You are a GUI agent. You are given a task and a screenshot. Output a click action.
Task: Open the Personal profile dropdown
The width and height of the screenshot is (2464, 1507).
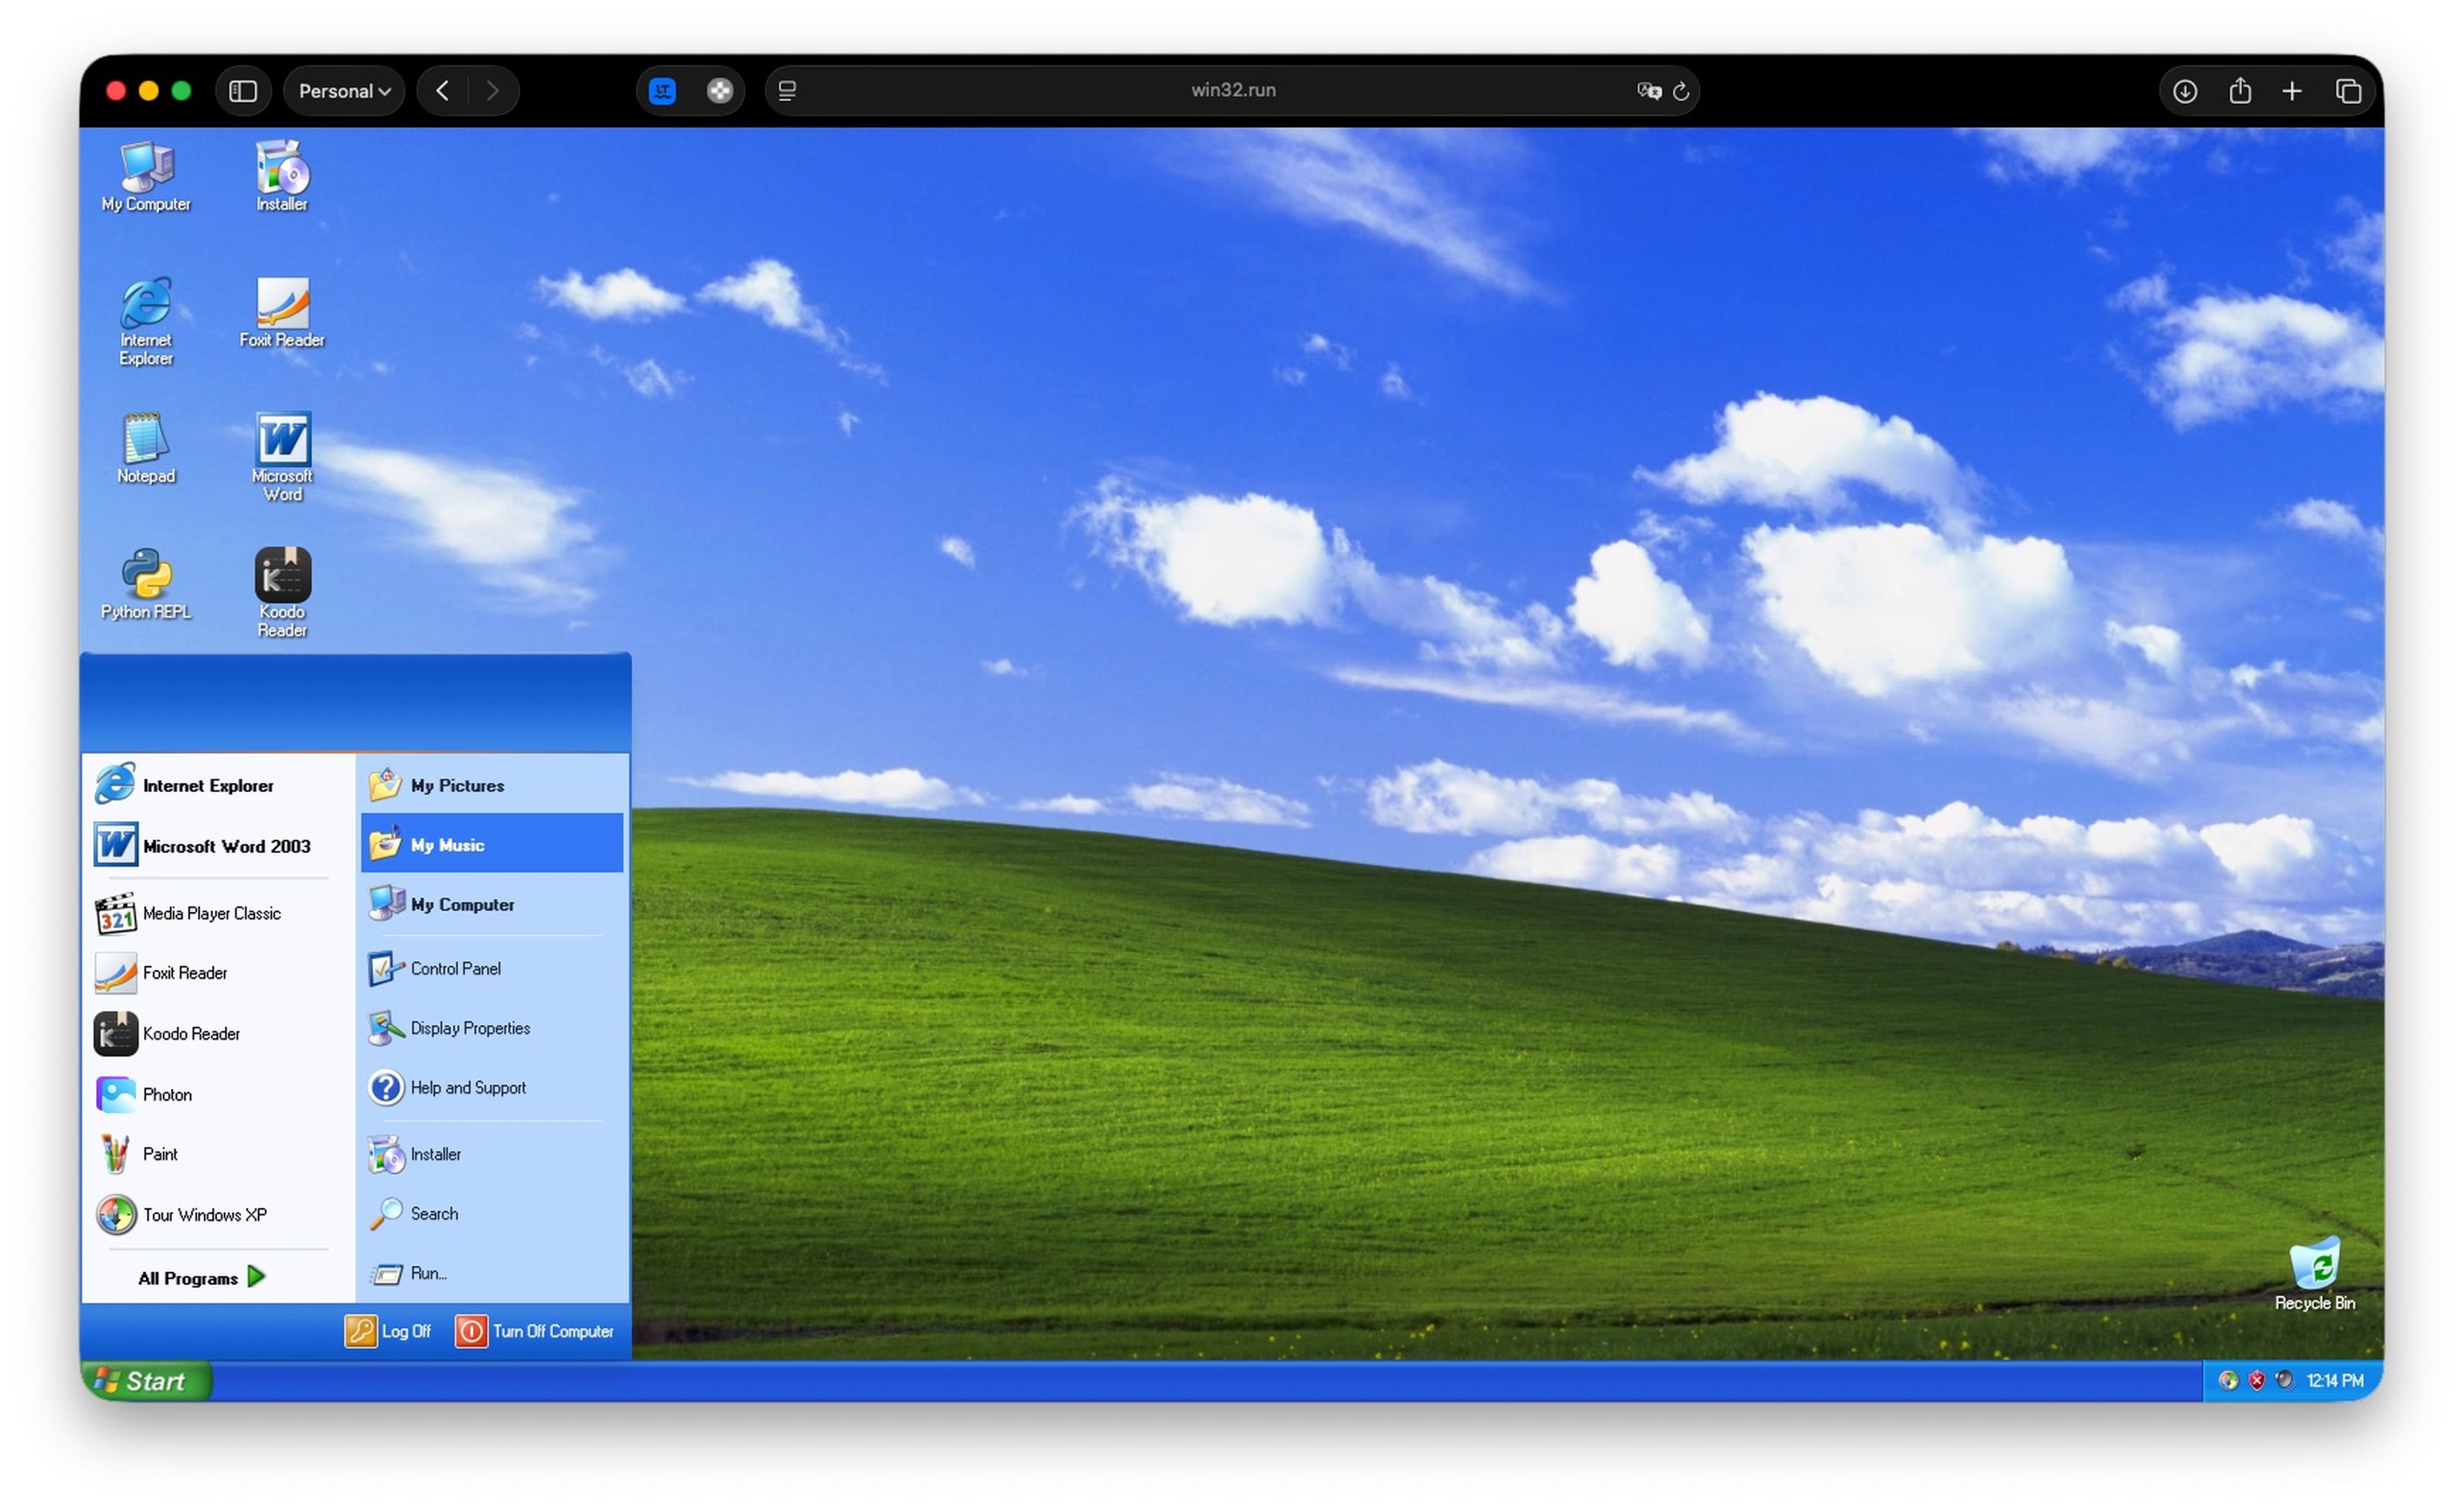point(344,91)
